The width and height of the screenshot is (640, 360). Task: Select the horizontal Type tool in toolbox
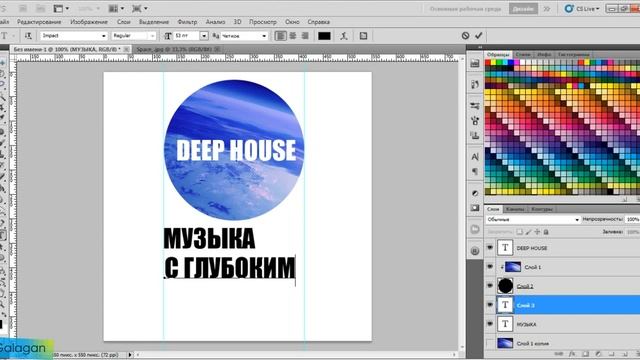(x=3, y=236)
